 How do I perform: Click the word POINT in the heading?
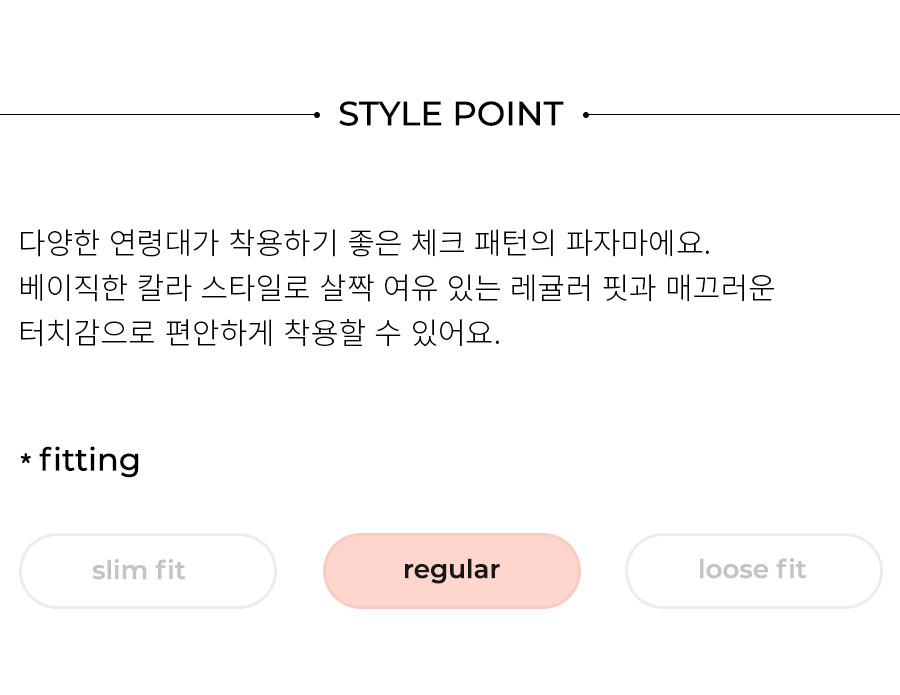point(509,114)
